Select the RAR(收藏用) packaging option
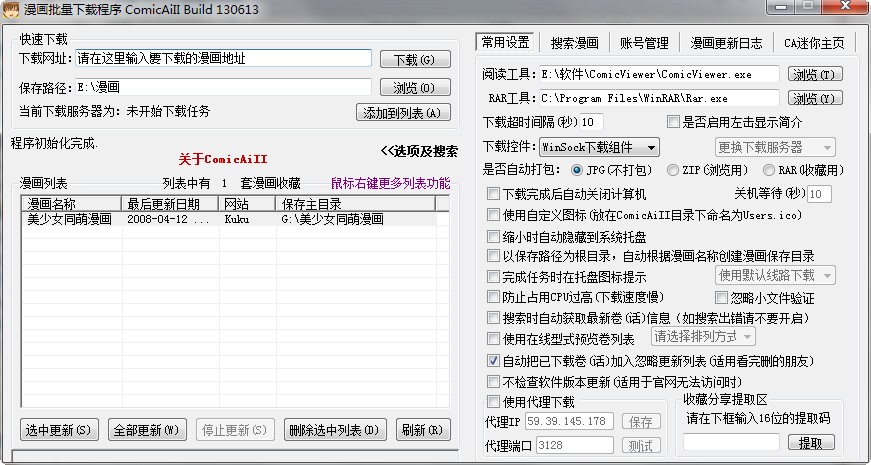 click(770, 170)
